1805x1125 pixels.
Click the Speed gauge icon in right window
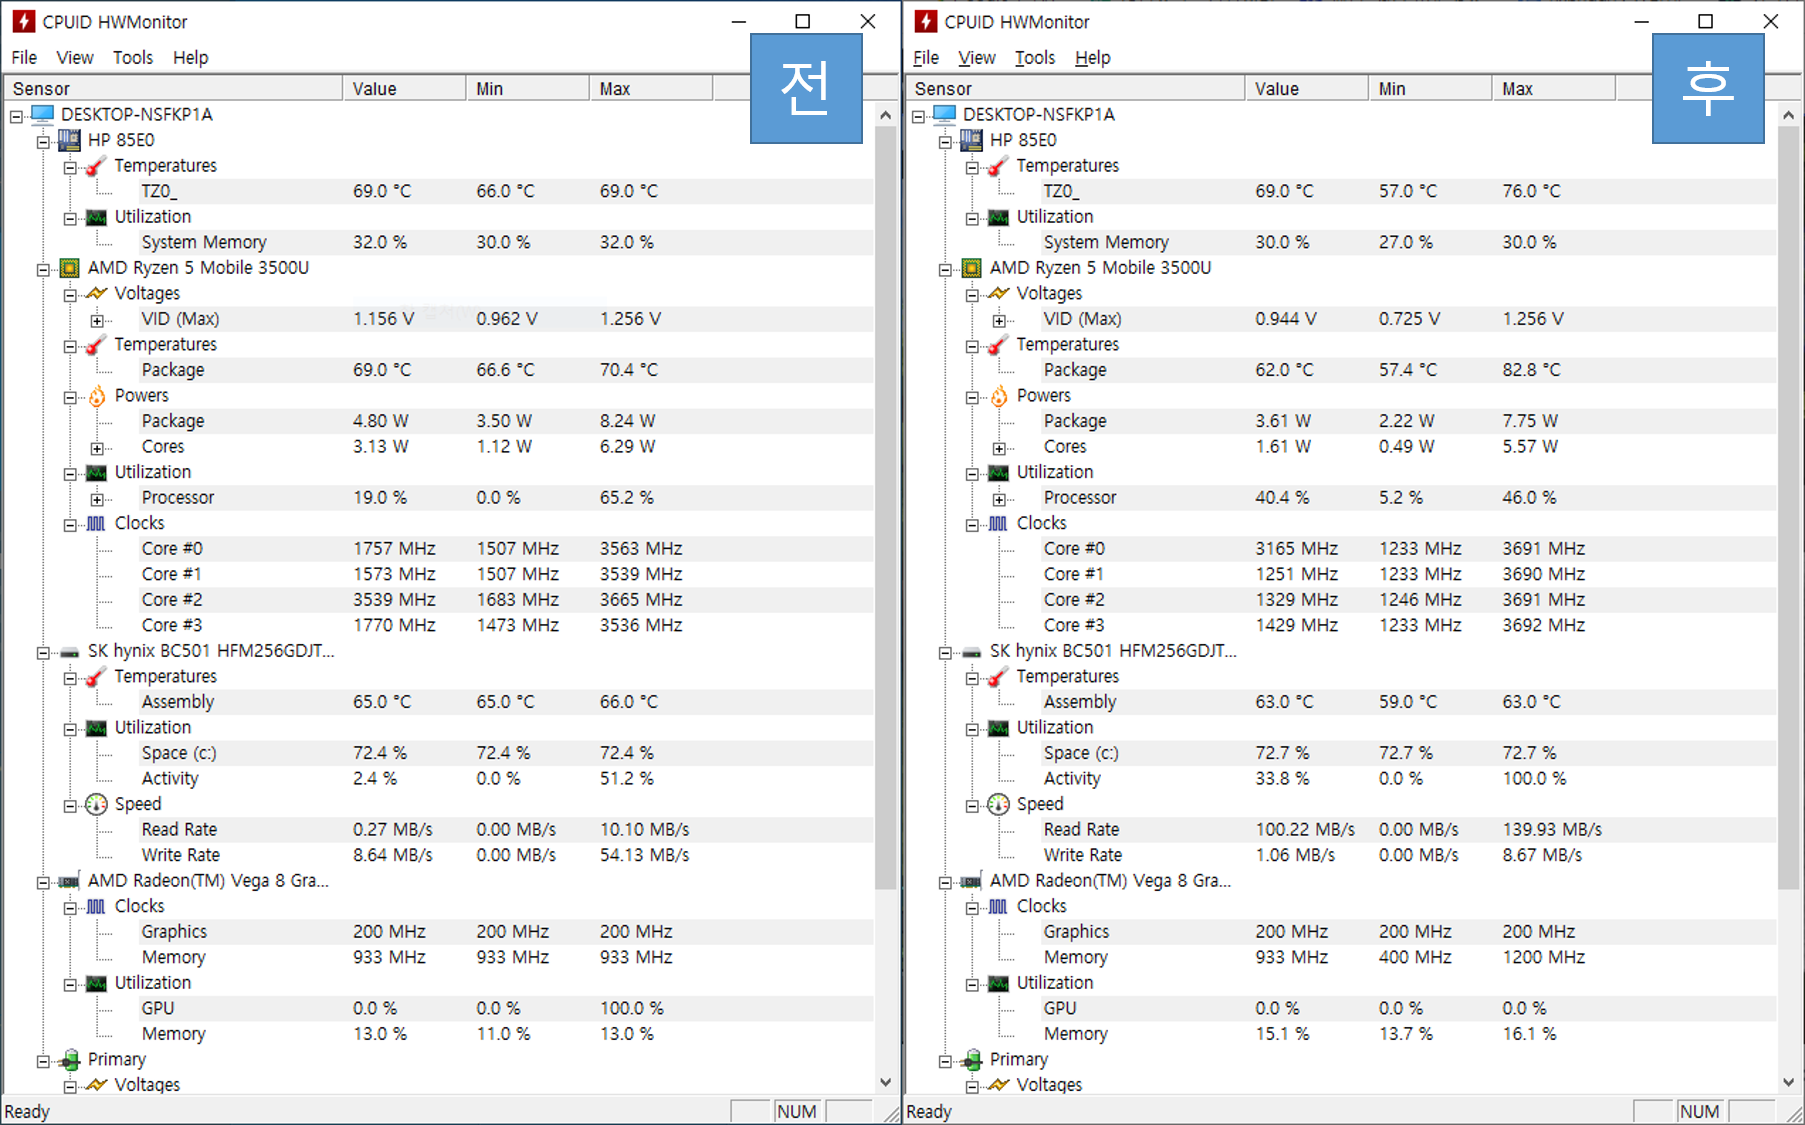pos(998,804)
